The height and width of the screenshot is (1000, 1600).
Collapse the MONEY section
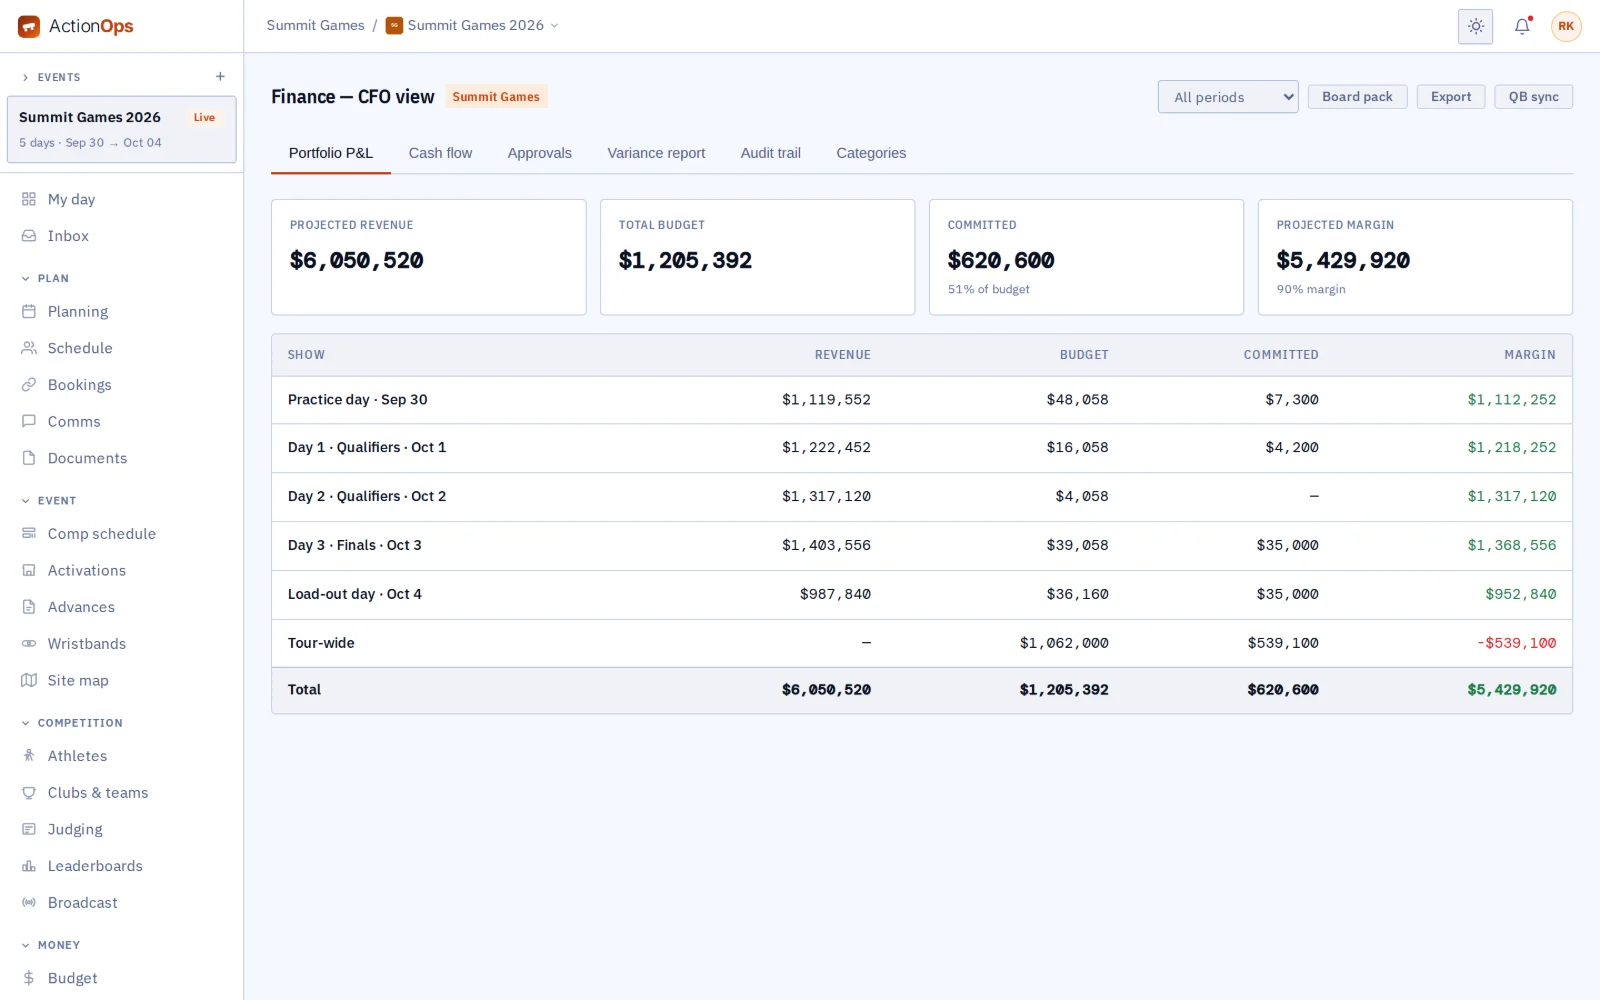click(50, 945)
